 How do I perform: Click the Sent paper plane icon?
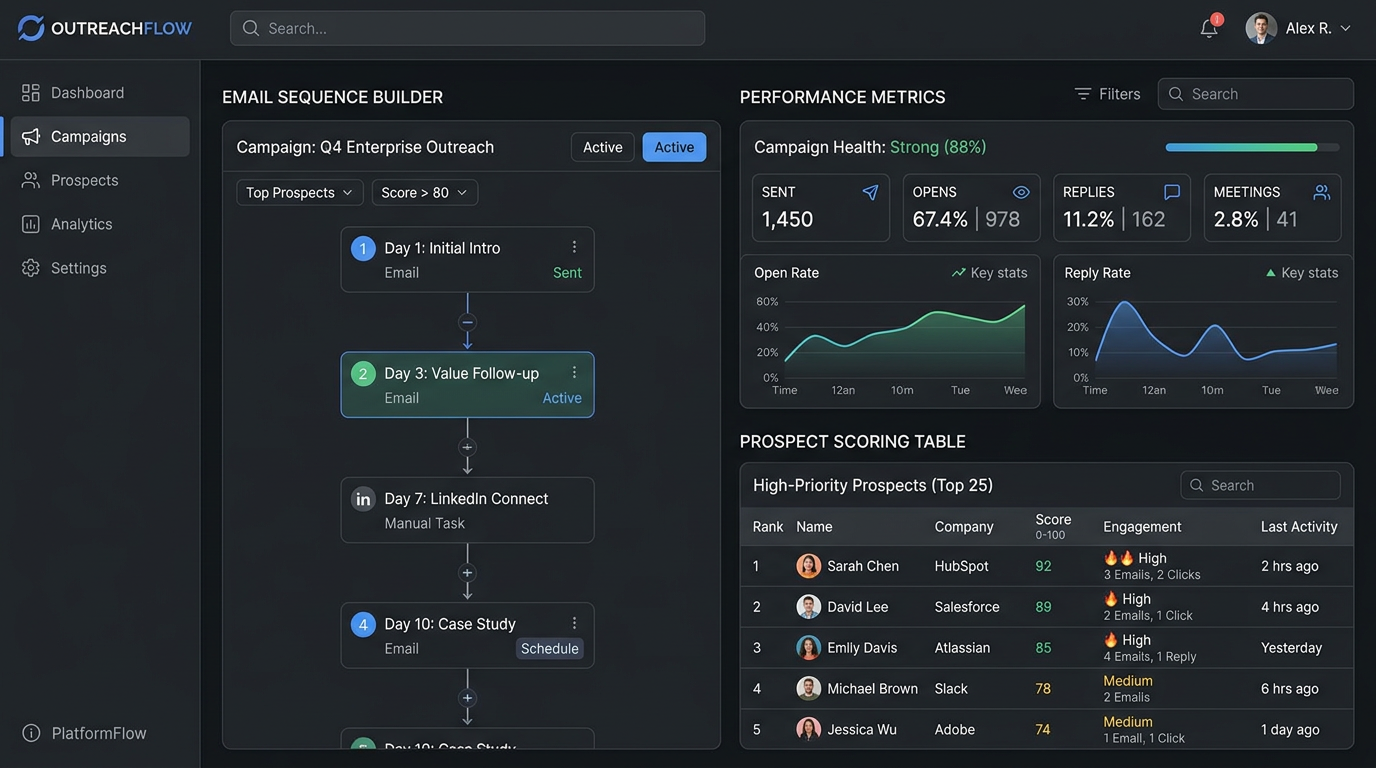(x=870, y=192)
